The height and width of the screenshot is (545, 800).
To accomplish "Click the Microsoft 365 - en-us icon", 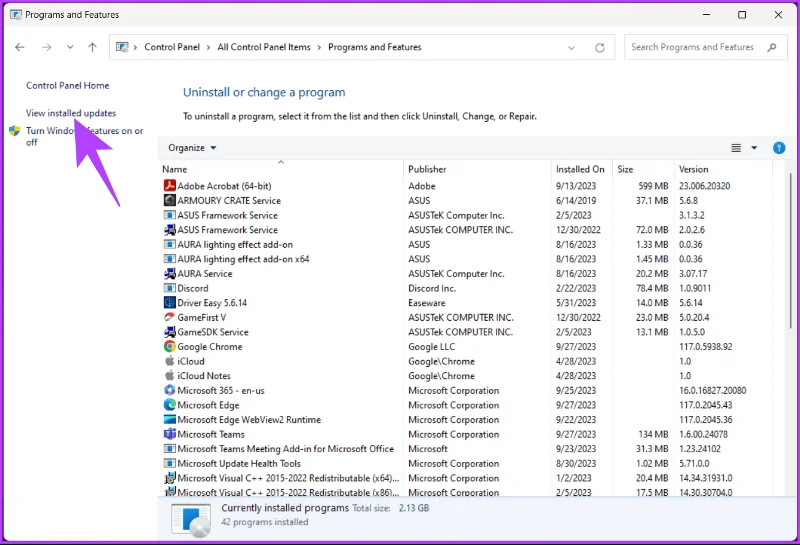I will [169, 390].
